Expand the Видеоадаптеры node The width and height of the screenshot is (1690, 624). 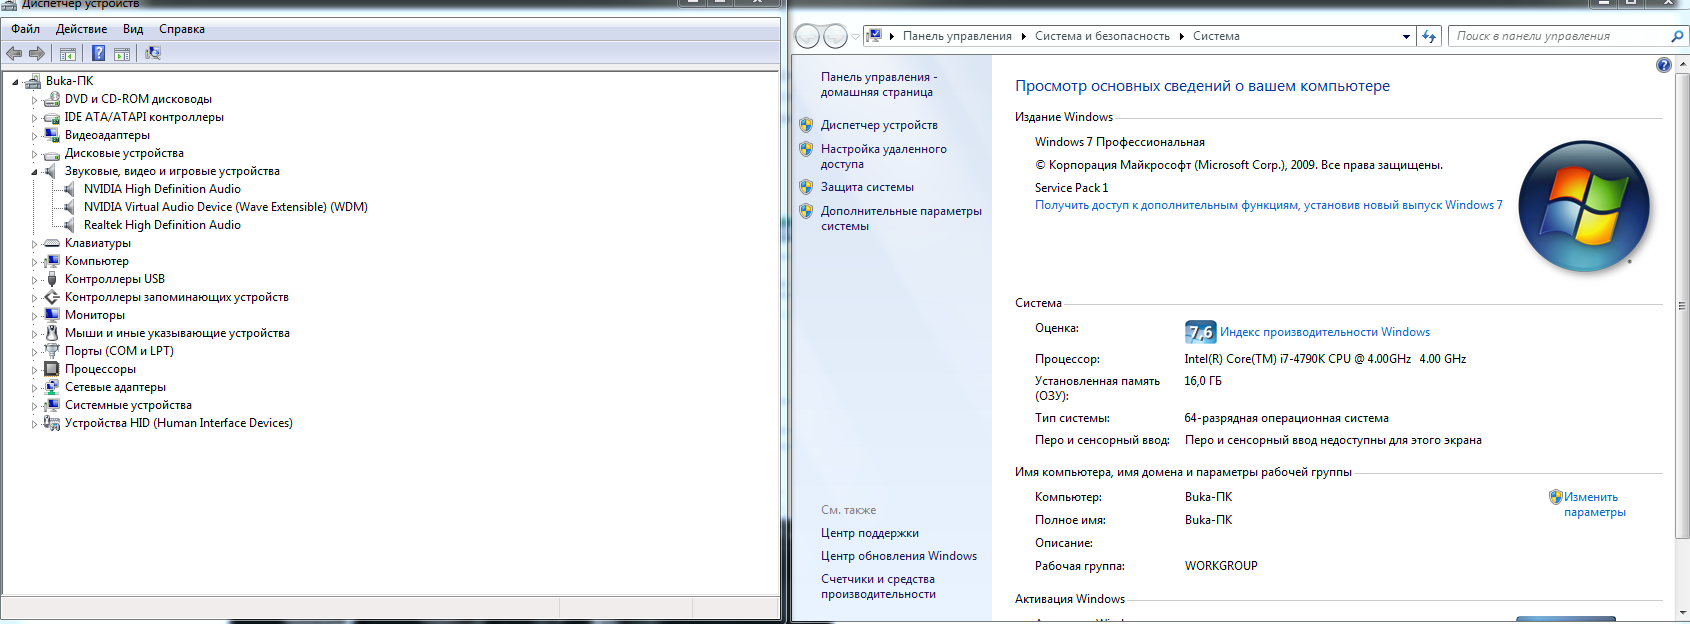[x=34, y=136]
